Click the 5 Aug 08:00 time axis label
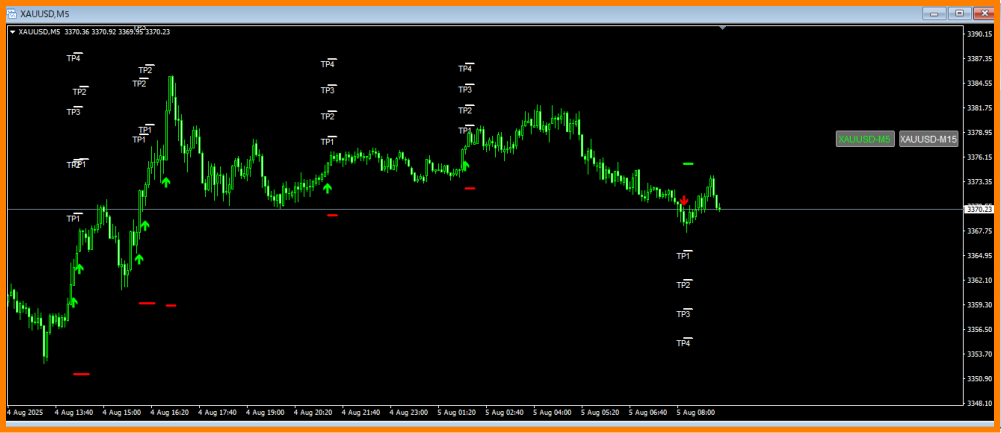Screen dimensions: 1001x433 tap(696, 411)
